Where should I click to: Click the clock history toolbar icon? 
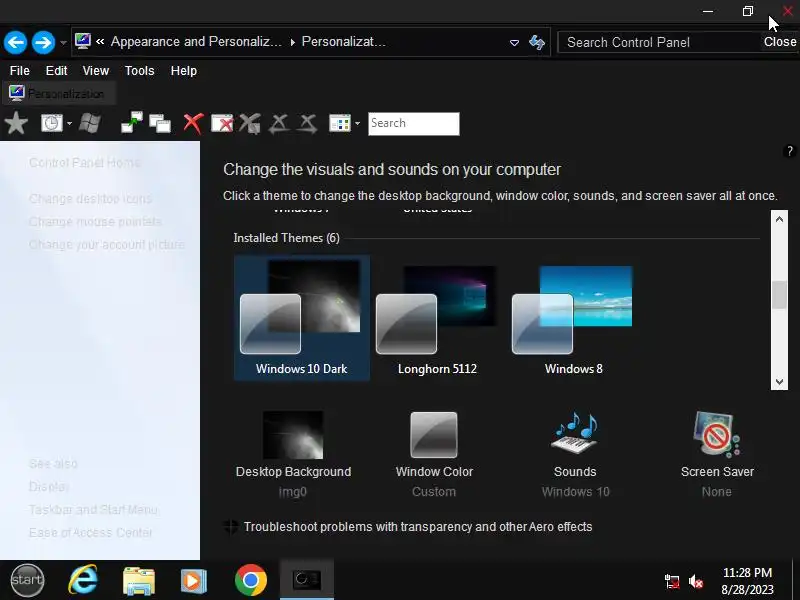coord(52,123)
